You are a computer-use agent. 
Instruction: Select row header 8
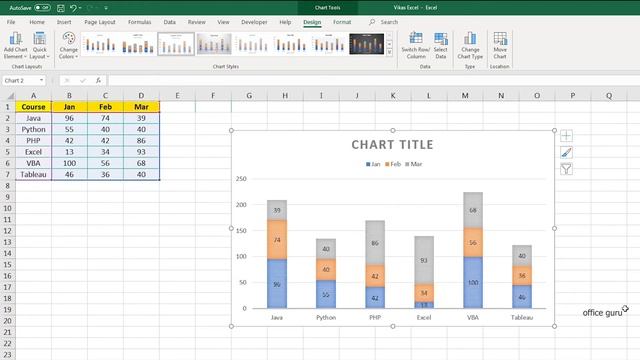[x=7, y=186]
